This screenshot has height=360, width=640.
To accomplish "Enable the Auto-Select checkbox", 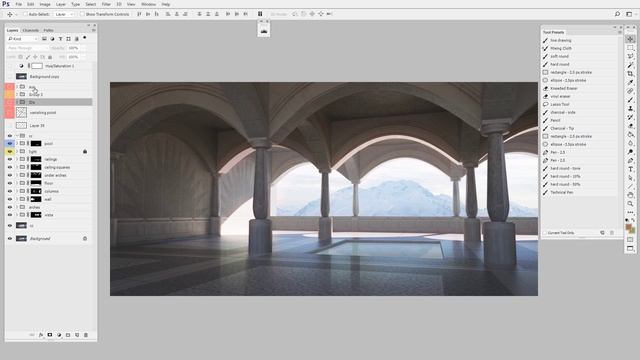I will pos(25,14).
